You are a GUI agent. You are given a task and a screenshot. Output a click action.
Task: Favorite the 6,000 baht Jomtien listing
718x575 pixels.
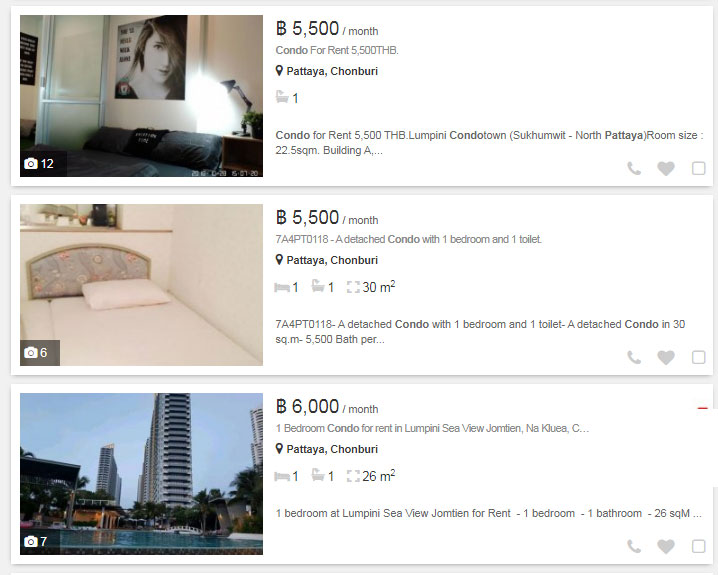(666, 547)
